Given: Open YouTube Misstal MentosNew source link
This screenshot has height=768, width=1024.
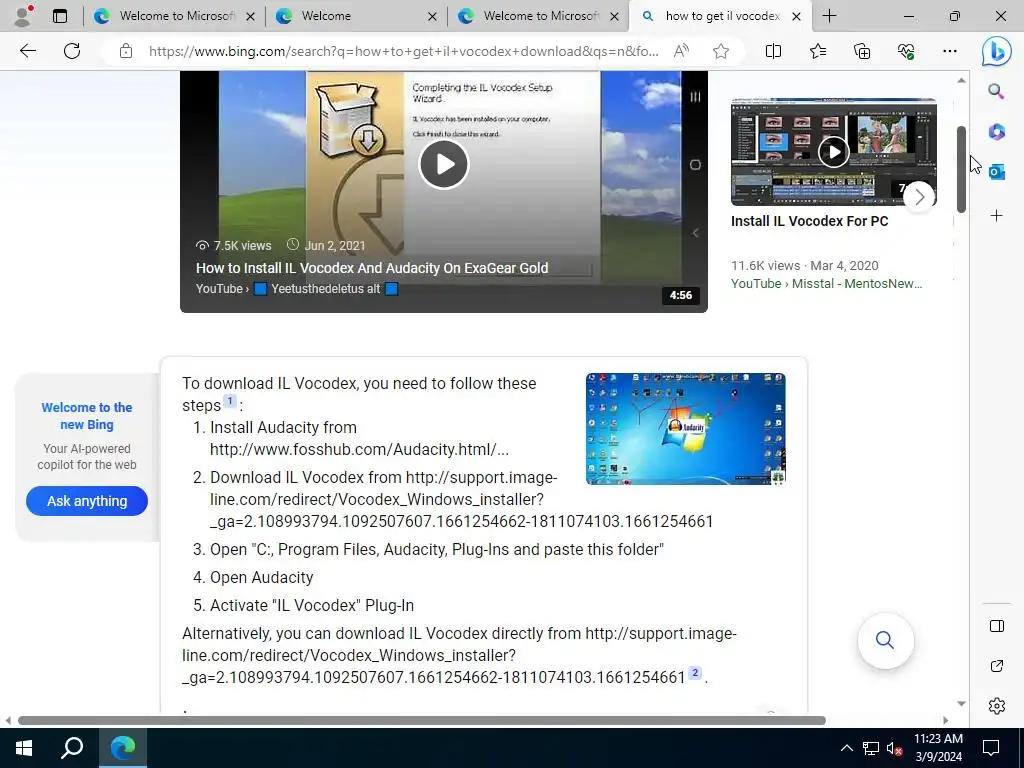Looking at the screenshot, I should 826,283.
